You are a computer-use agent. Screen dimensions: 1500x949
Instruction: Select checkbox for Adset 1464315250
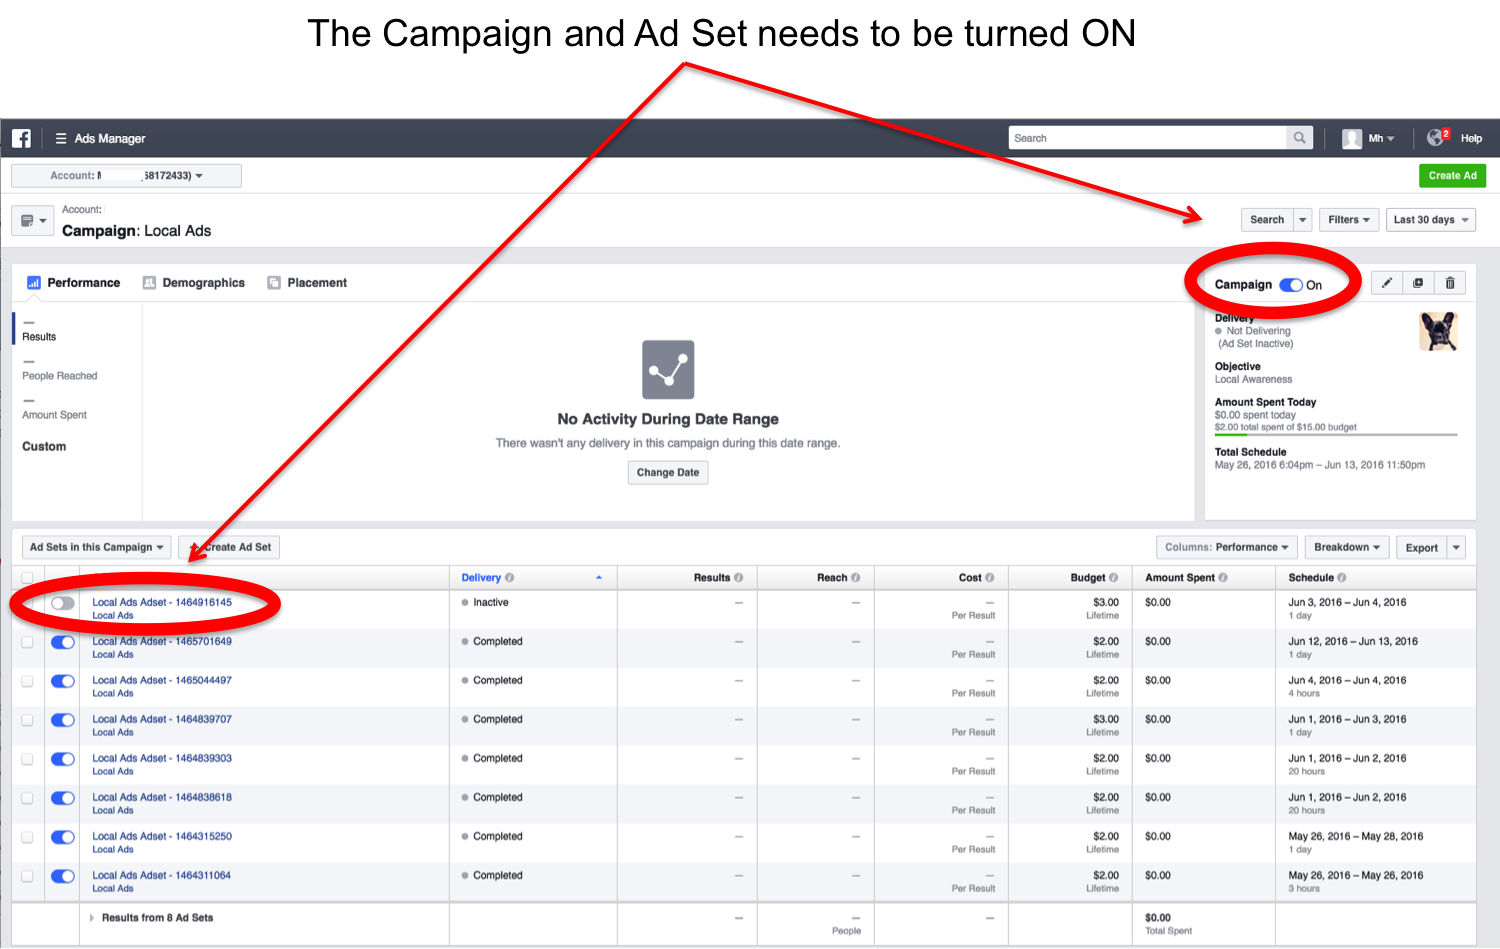(27, 837)
